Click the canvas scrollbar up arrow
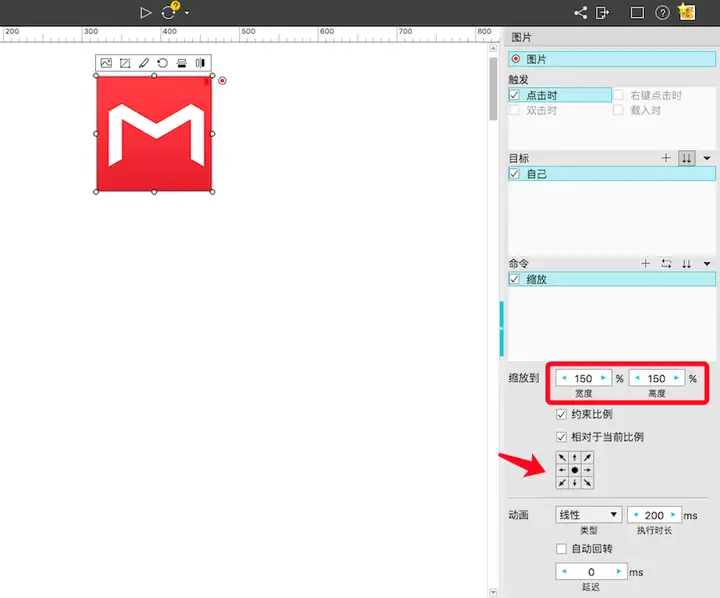The image size is (720, 598). [493, 48]
